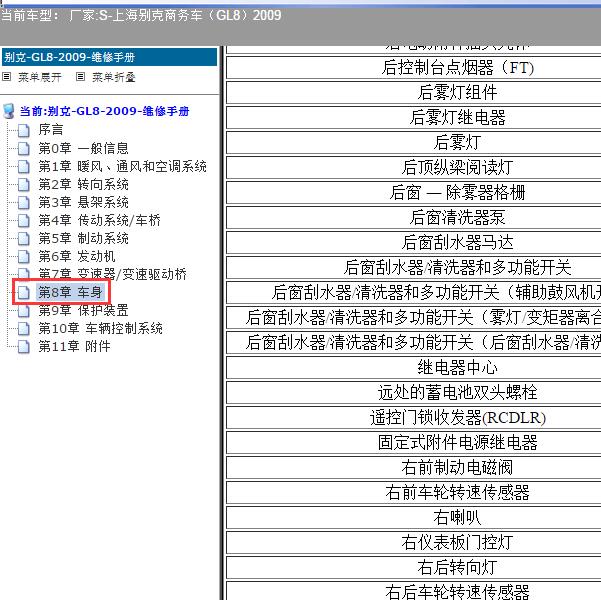Screen dimensions: 601x600
Task: Click the page icon beside 第0章 一般信息
Action: [24, 148]
